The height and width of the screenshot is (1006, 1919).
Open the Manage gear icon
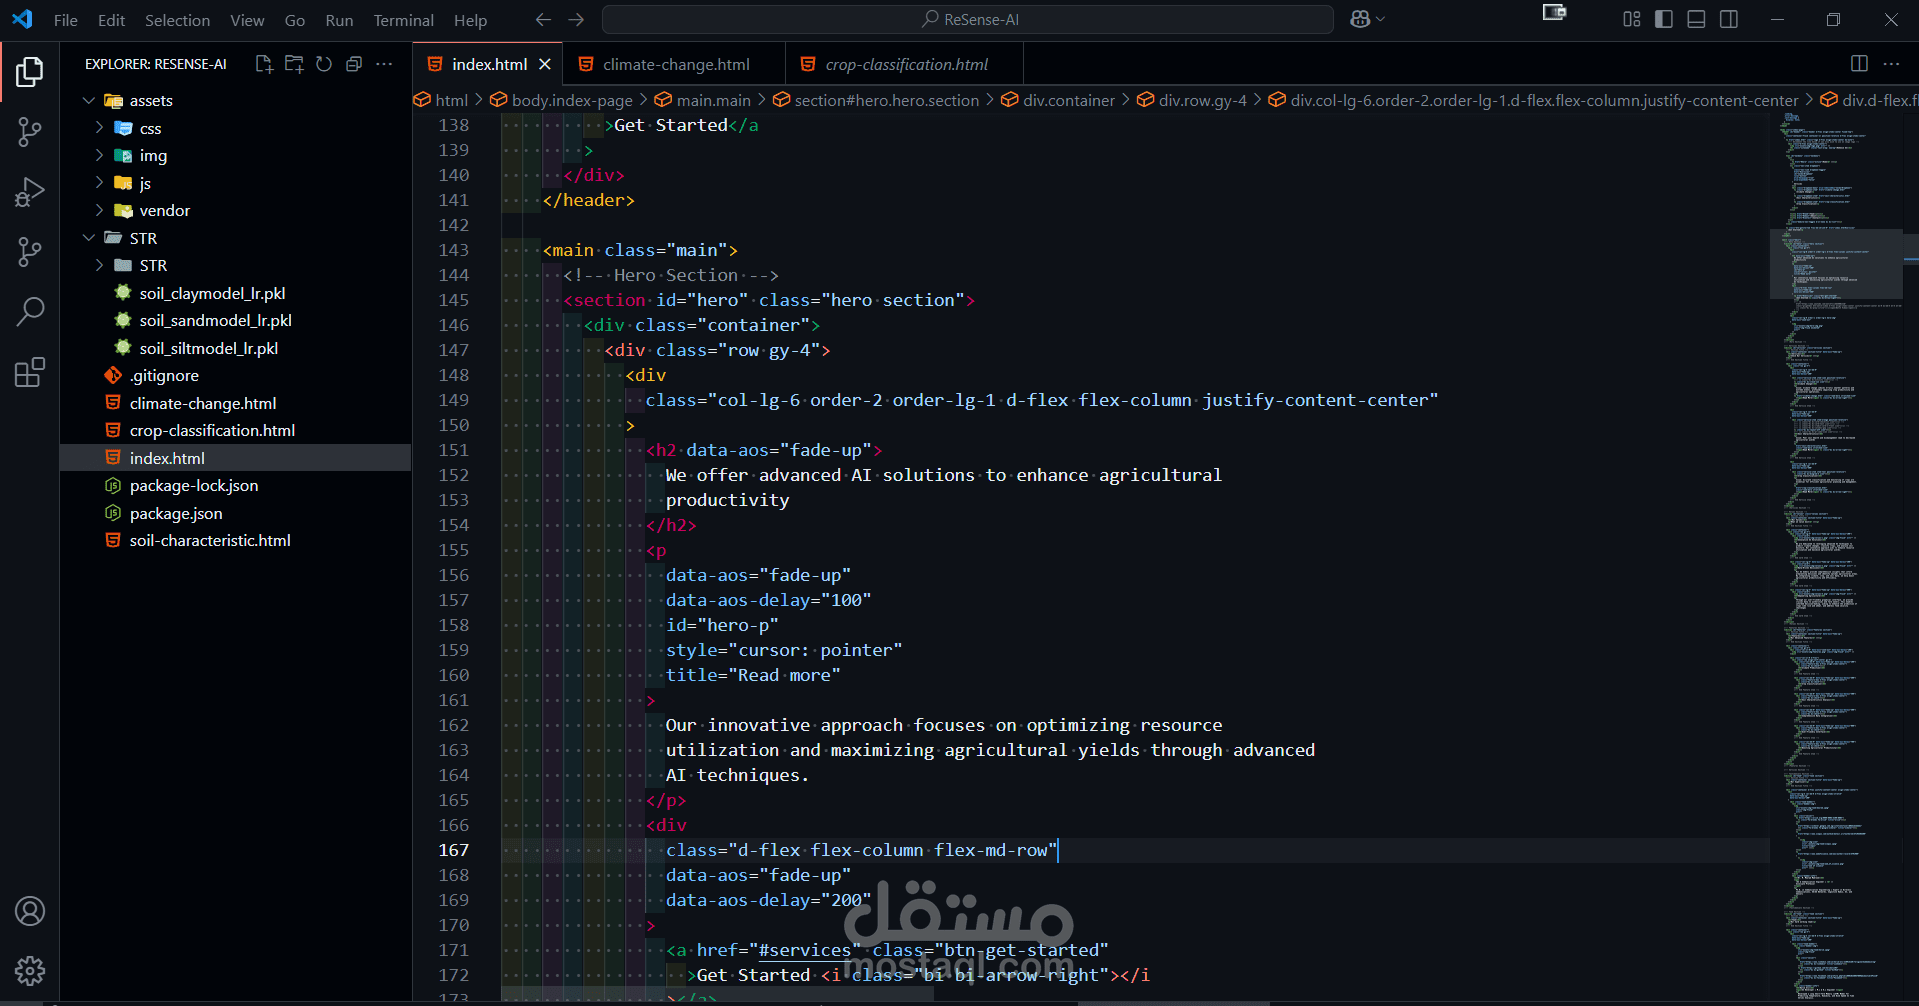coord(30,970)
